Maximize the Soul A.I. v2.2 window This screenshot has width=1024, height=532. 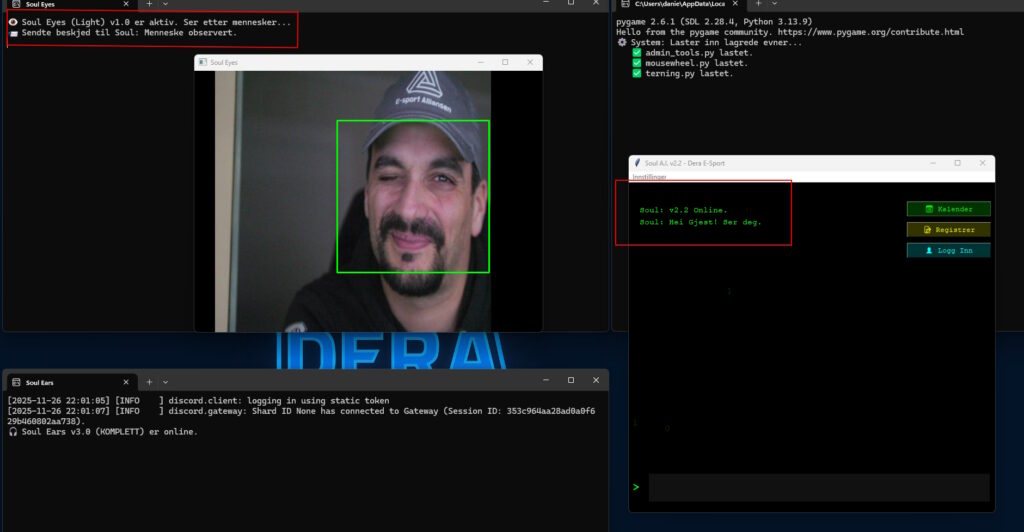click(957, 163)
